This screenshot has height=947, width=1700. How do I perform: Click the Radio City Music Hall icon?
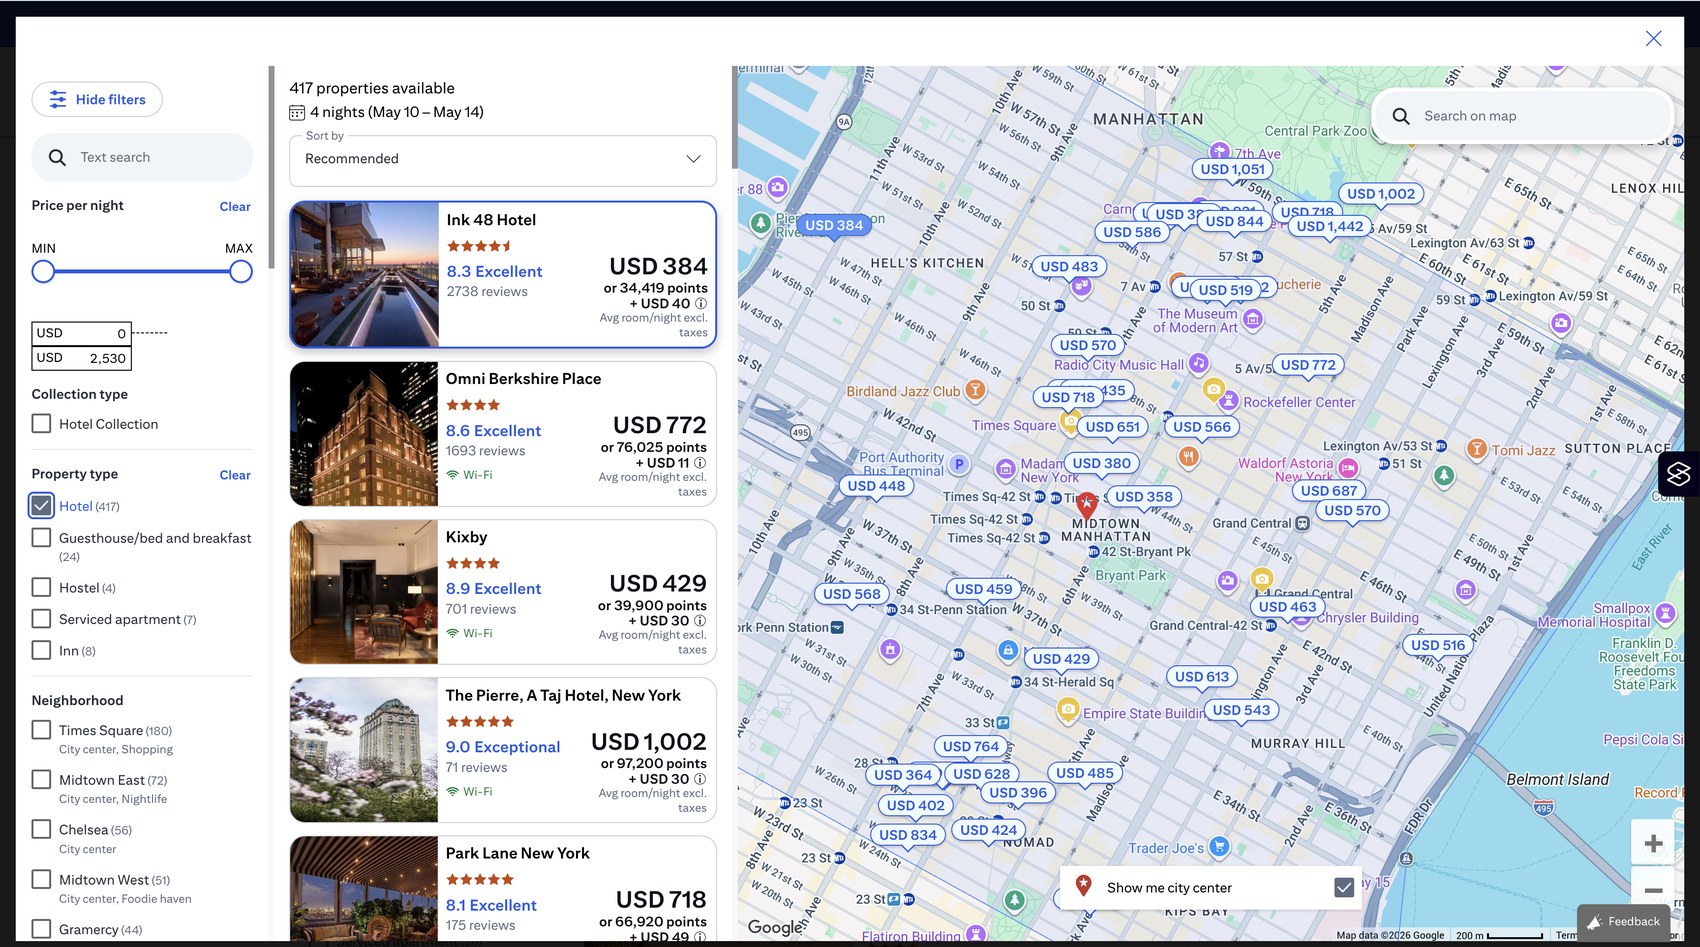pos(1199,363)
